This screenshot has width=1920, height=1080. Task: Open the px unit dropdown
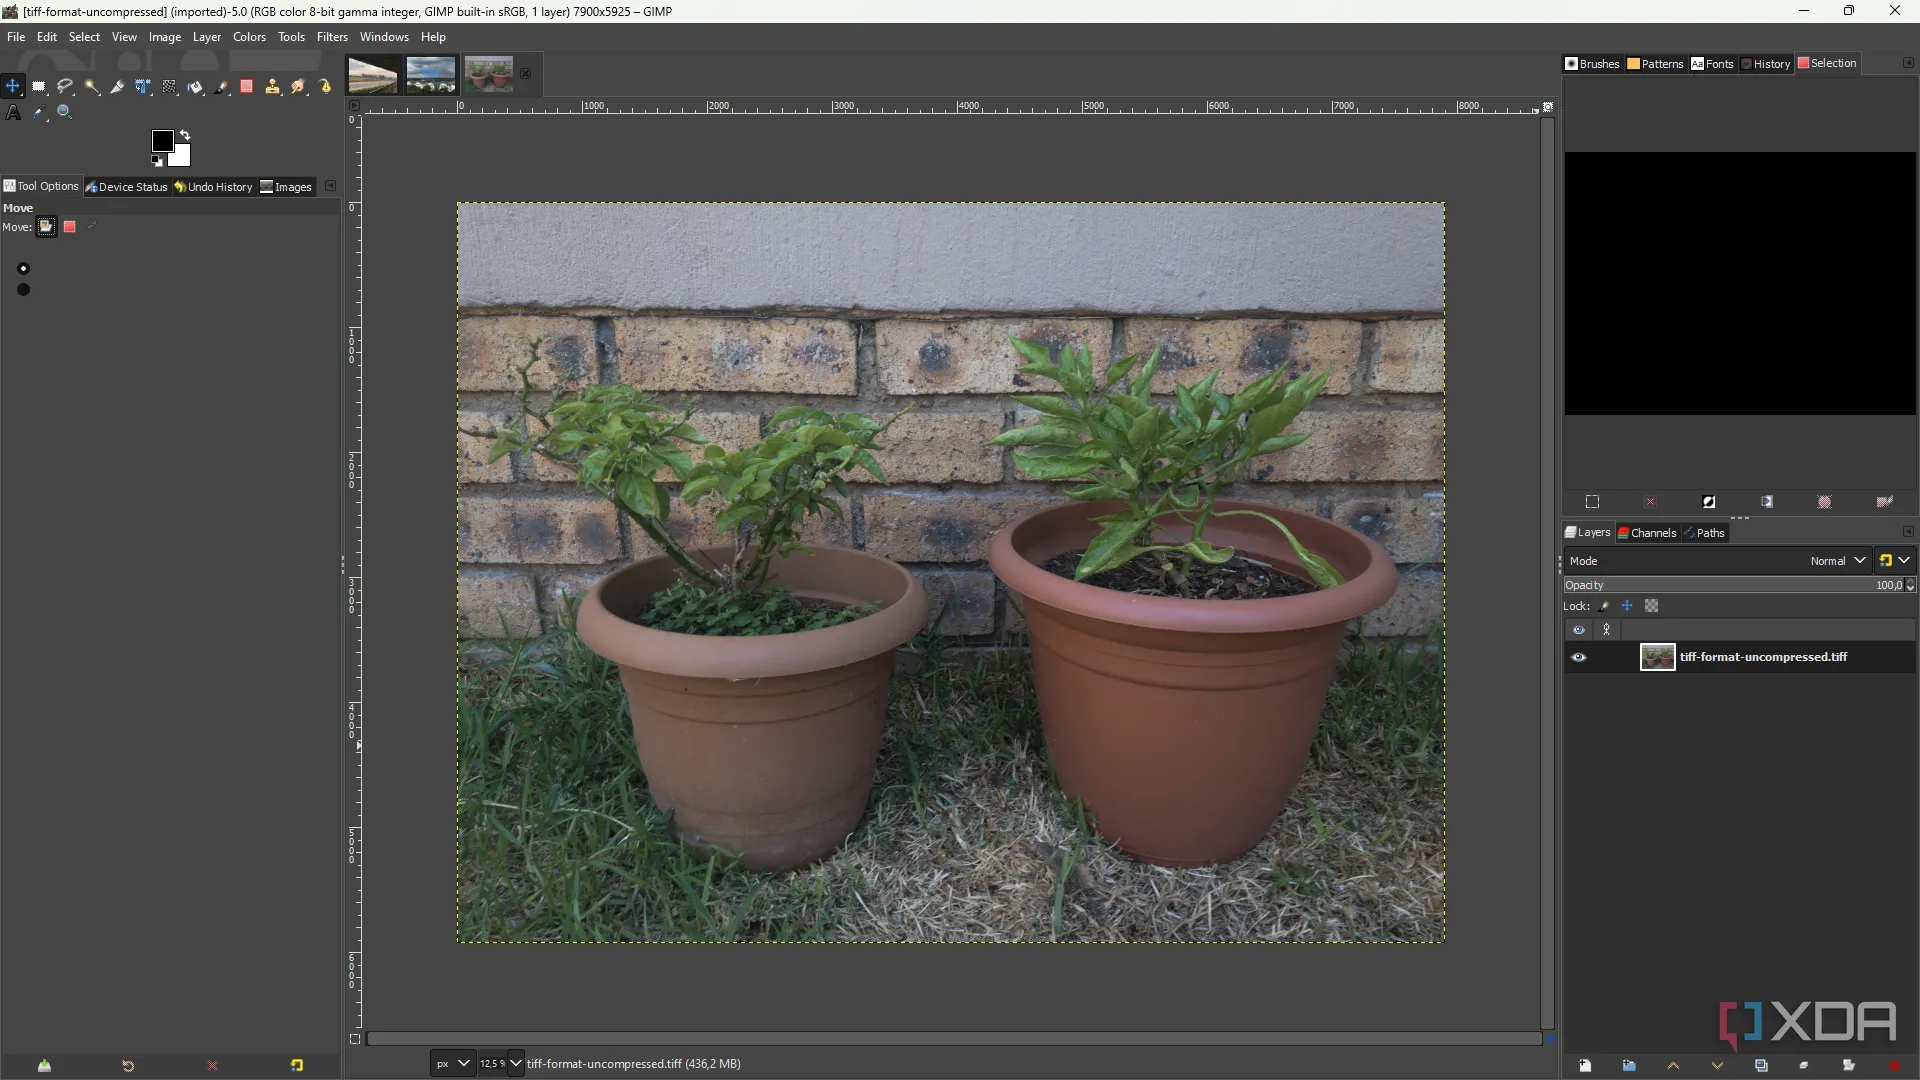point(453,1064)
